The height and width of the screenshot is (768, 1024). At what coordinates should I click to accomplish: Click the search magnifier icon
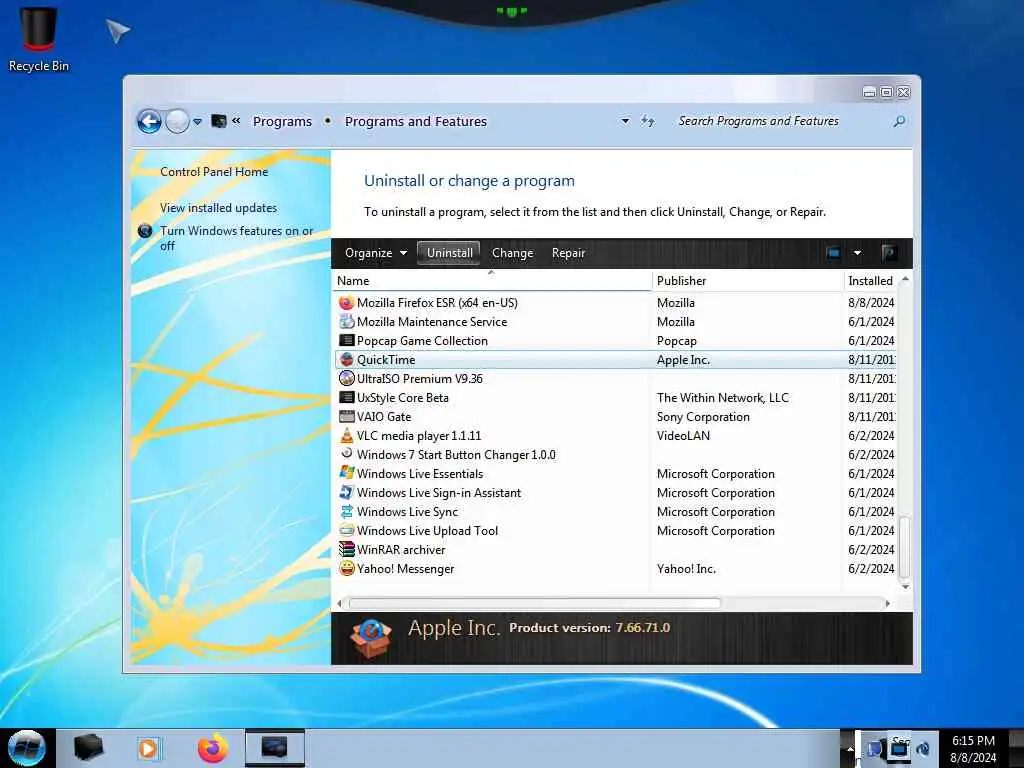[899, 121]
